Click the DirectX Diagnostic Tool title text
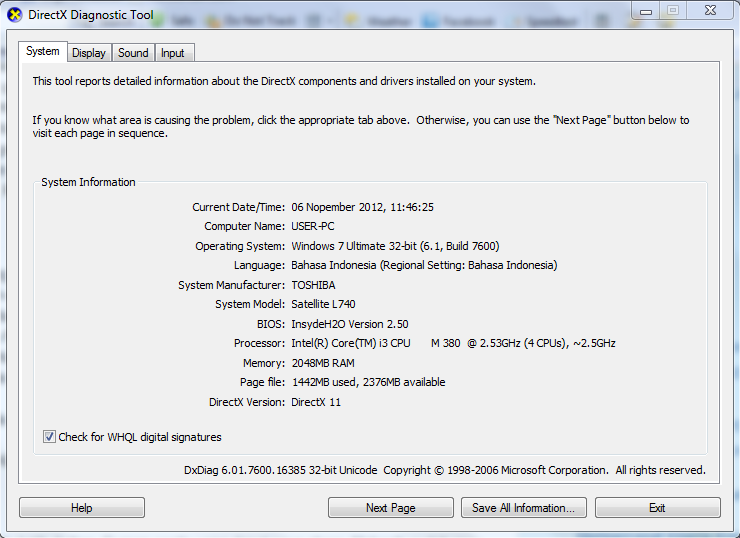 tap(91, 15)
